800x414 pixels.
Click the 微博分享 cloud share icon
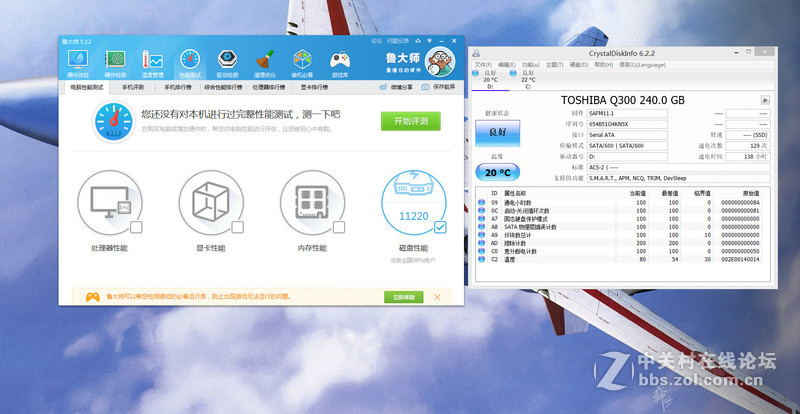pyautogui.click(x=383, y=87)
